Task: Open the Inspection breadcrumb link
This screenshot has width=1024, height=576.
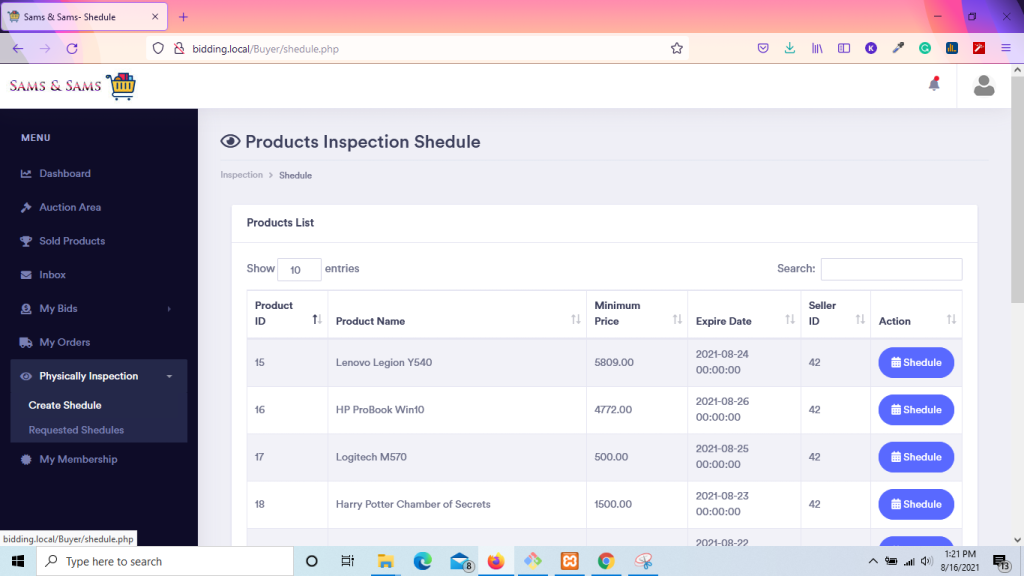Action: click(x=241, y=174)
